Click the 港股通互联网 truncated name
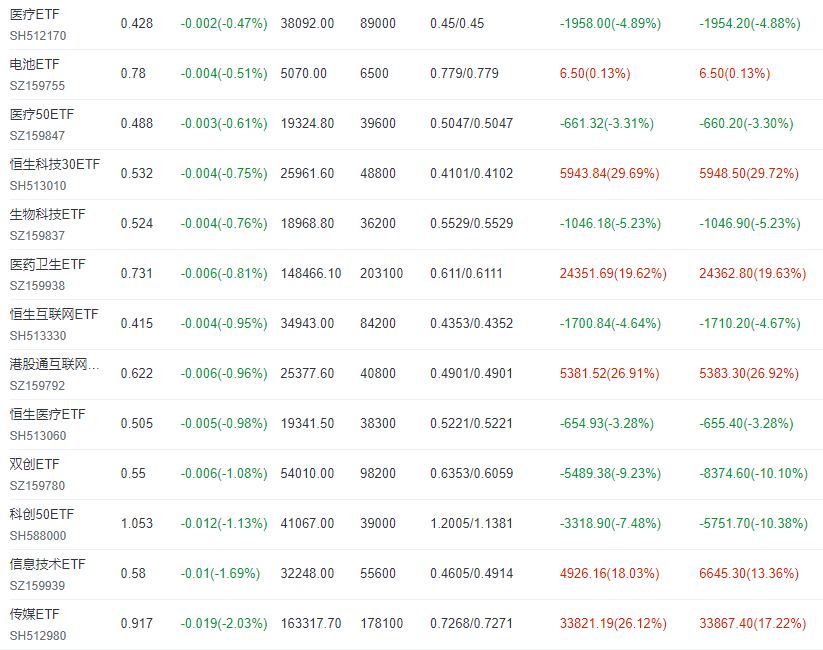This screenshot has width=823, height=650. [54, 364]
